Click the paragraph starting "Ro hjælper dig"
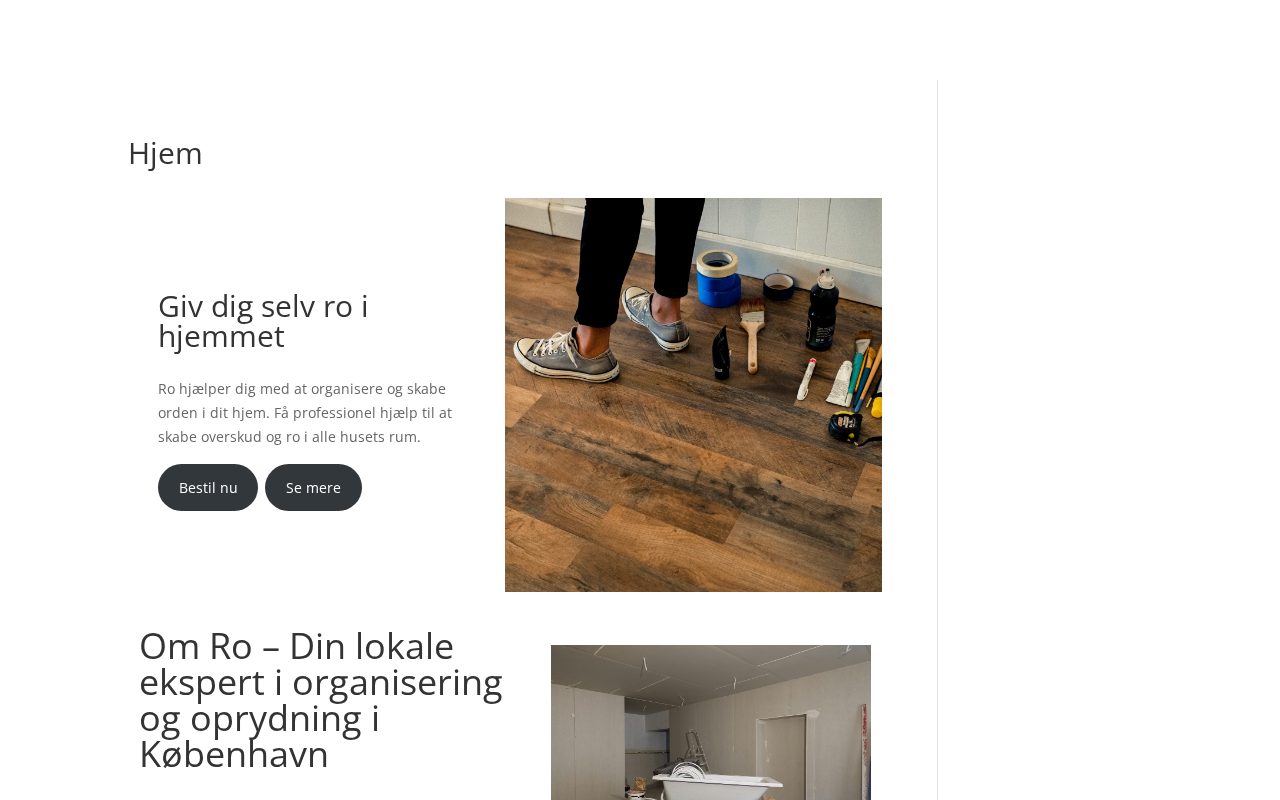Viewport: 1280px width, 800px height. (x=305, y=412)
